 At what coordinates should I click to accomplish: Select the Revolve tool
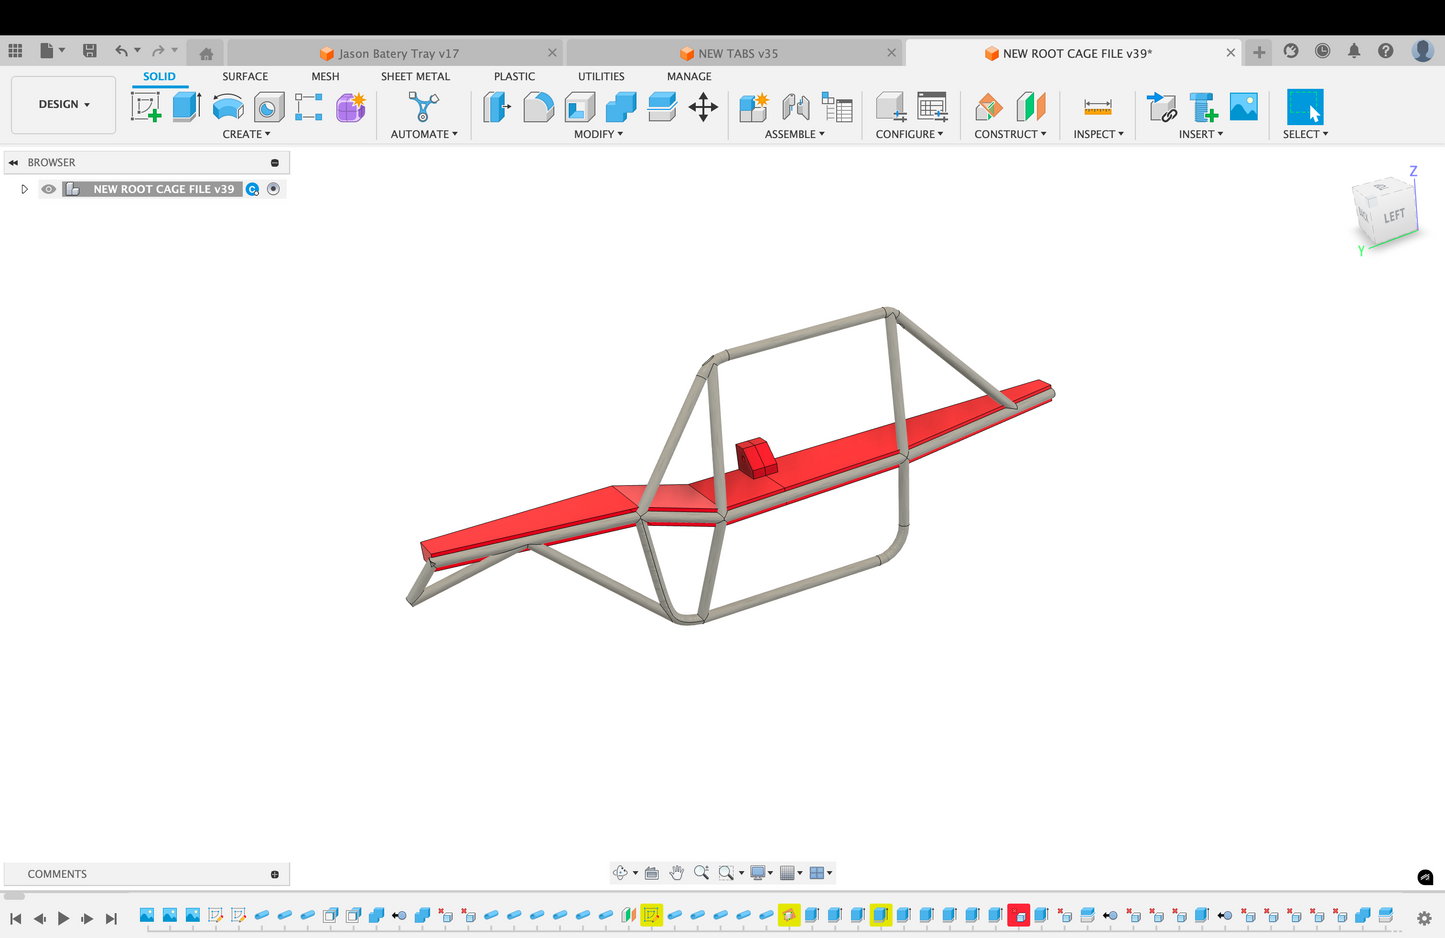(x=228, y=107)
